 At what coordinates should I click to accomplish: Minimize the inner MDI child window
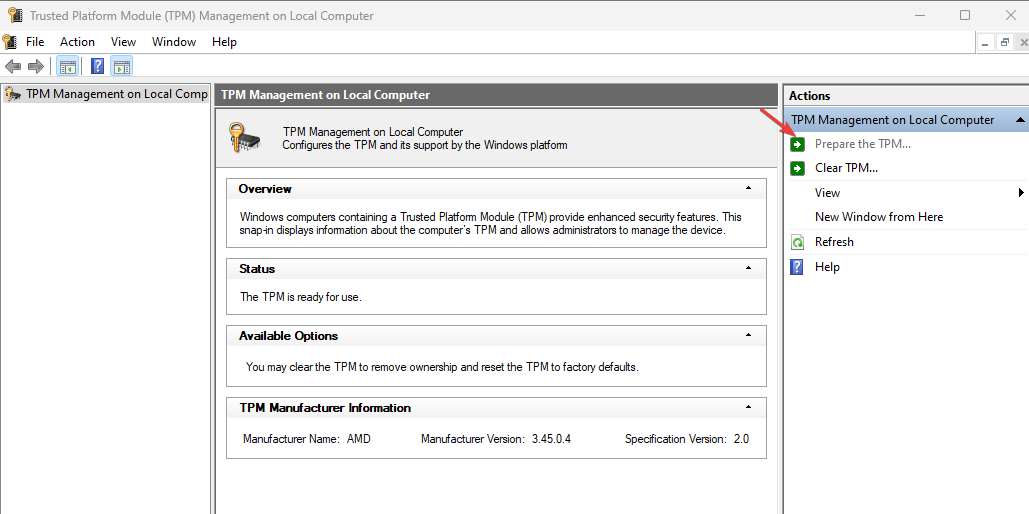pyautogui.click(x=984, y=43)
